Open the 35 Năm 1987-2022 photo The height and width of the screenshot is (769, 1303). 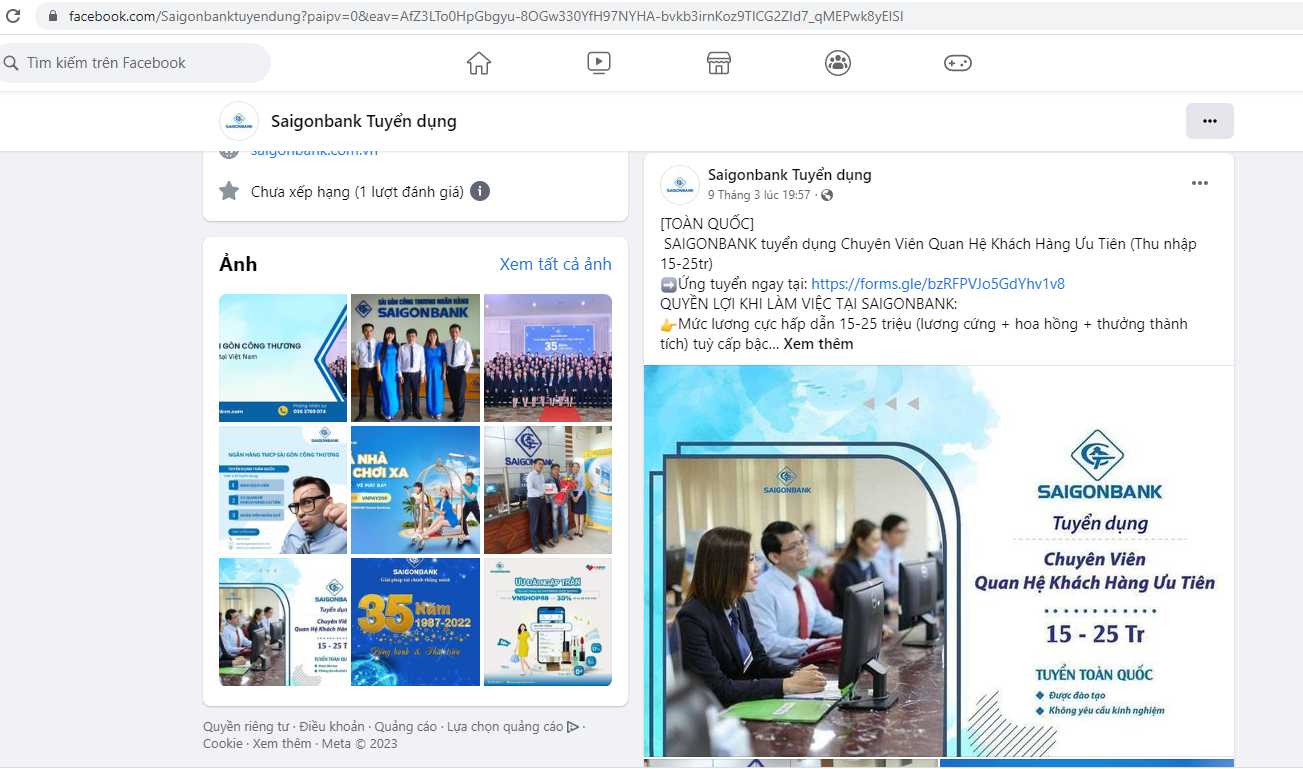(x=415, y=622)
